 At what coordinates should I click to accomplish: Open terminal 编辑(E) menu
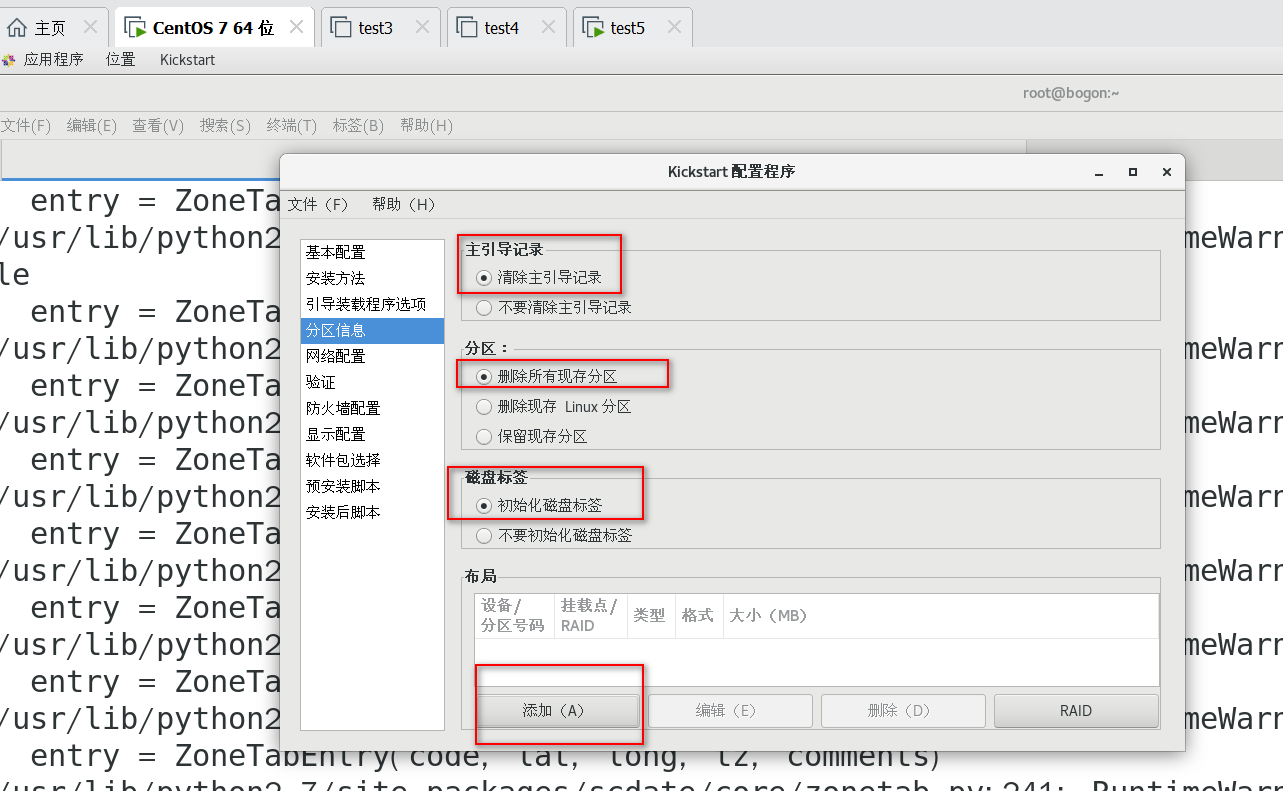pos(92,126)
